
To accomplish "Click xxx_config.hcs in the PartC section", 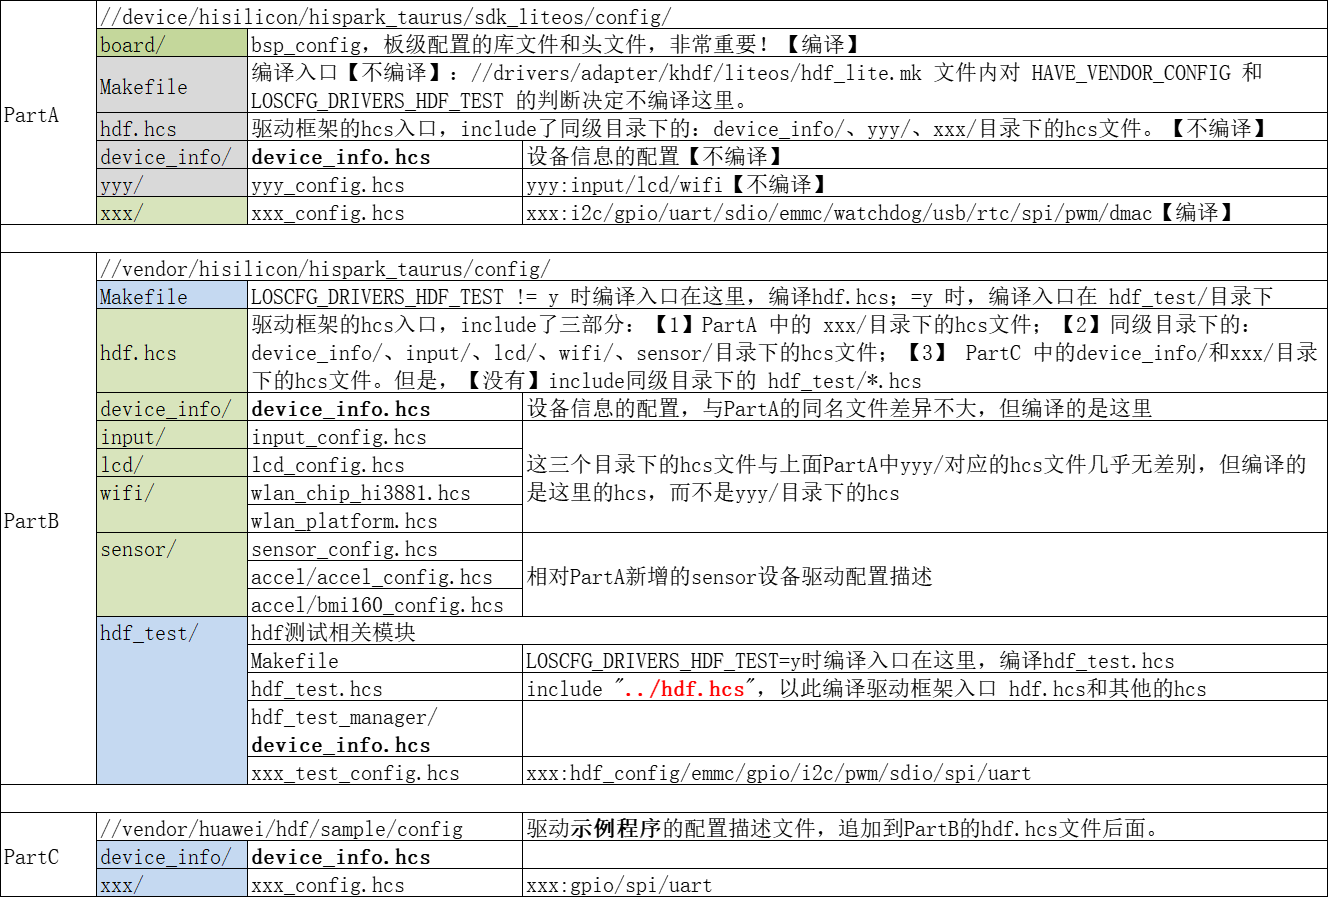I will (x=385, y=883).
